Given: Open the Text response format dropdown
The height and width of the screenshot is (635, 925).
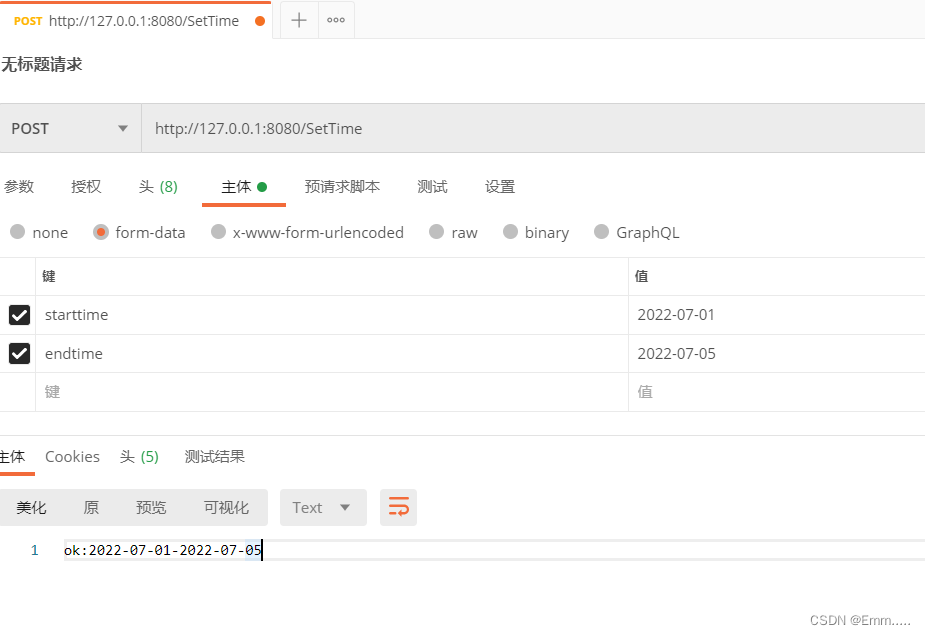Looking at the screenshot, I should click(x=322, y=507).
